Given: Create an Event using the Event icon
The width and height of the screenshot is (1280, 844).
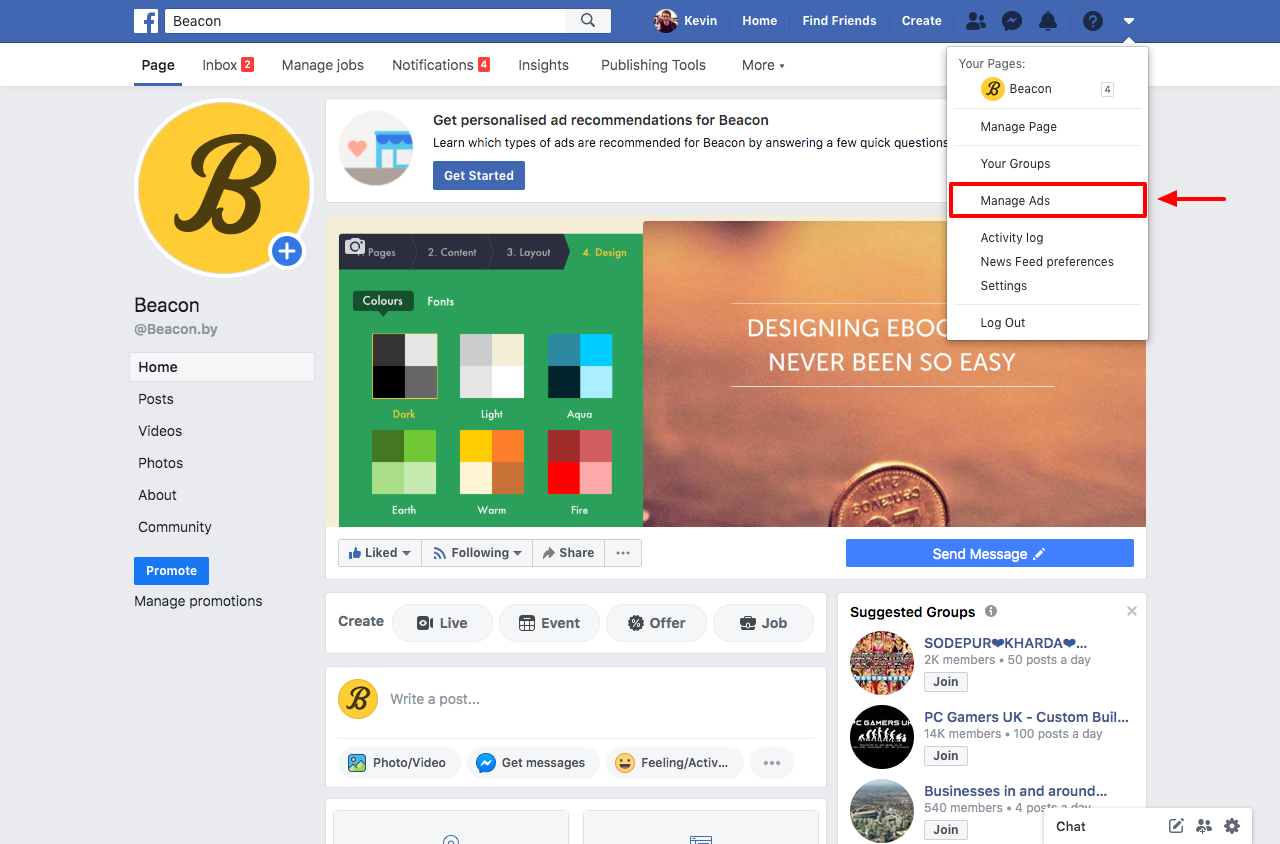Looking at the screenshot, I should (x=549, y=622).
